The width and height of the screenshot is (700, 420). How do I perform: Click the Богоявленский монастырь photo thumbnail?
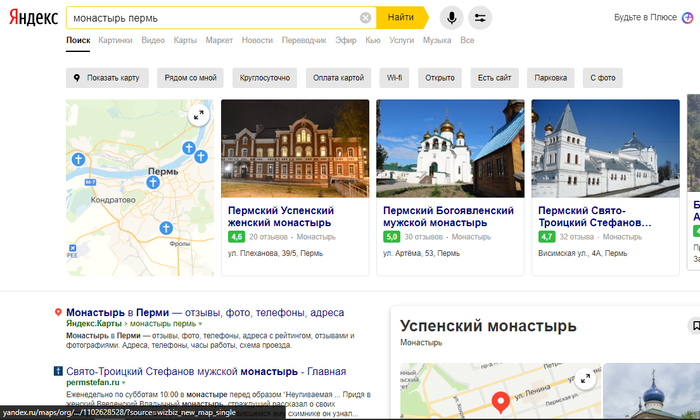(448, 147)
